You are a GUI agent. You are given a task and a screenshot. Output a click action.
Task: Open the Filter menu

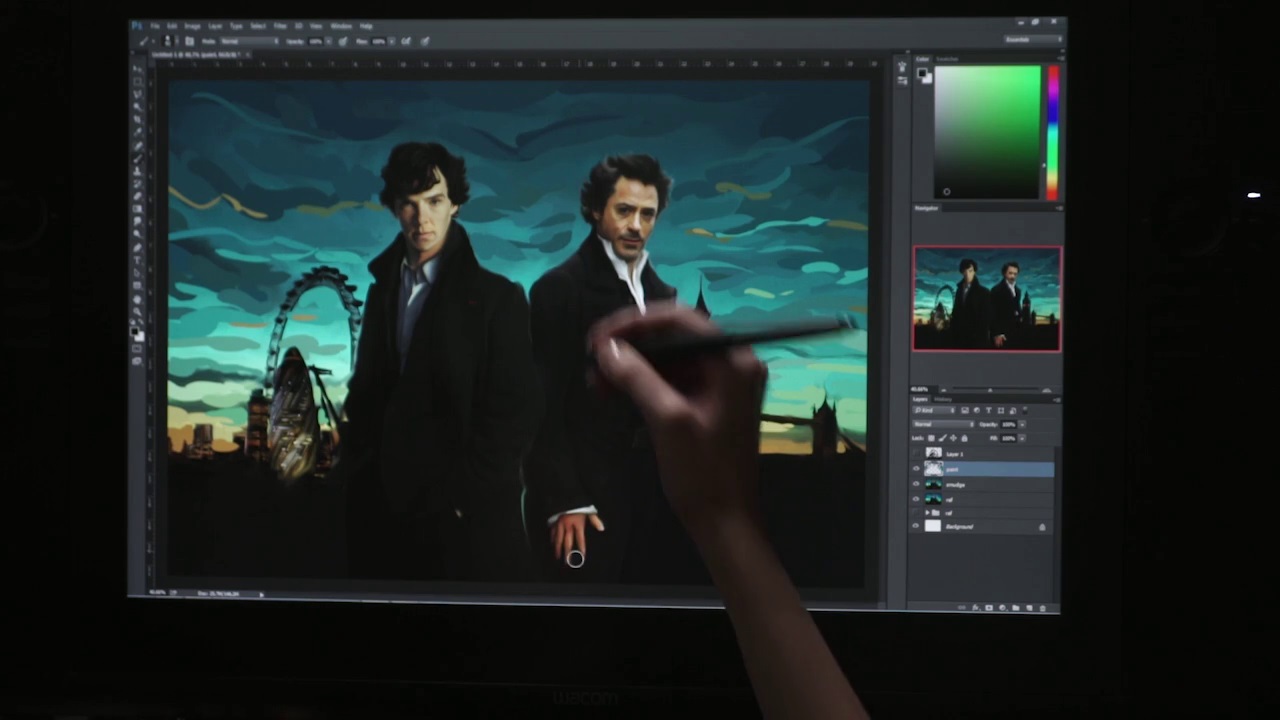tap(280, 26)
